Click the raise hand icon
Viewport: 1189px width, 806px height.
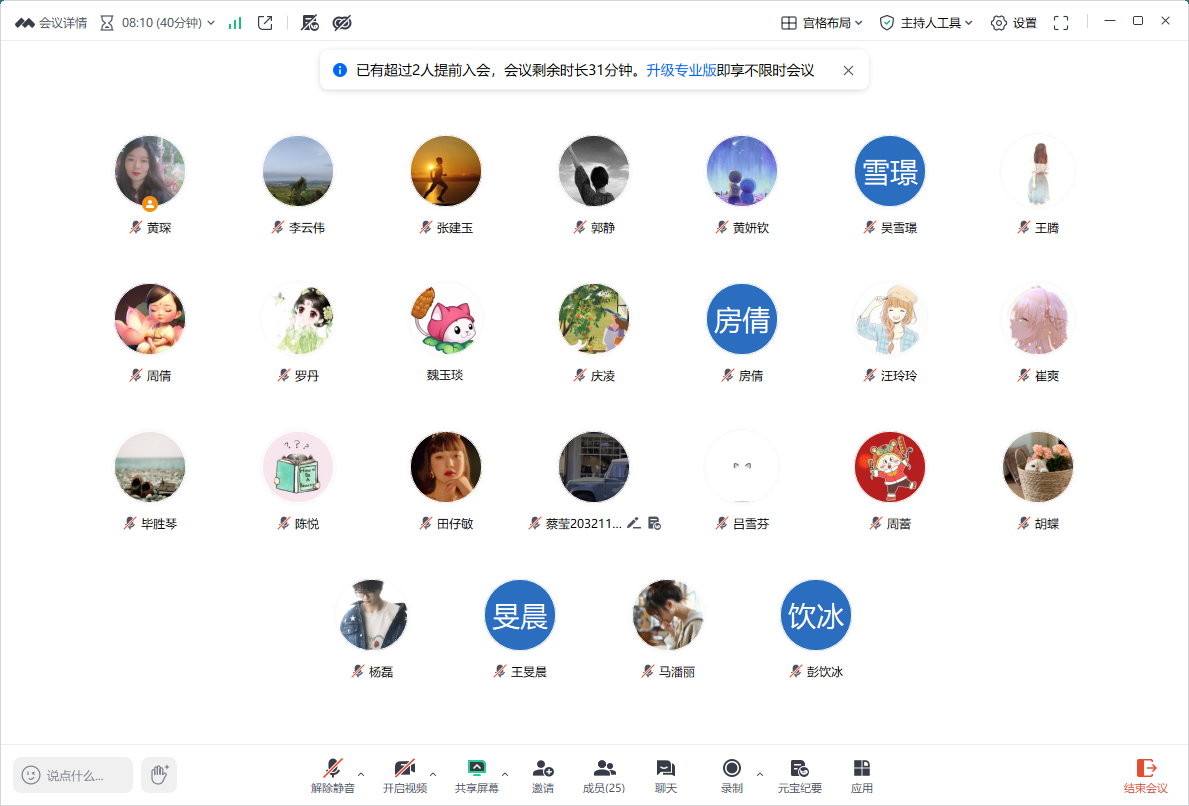[159, 774]
